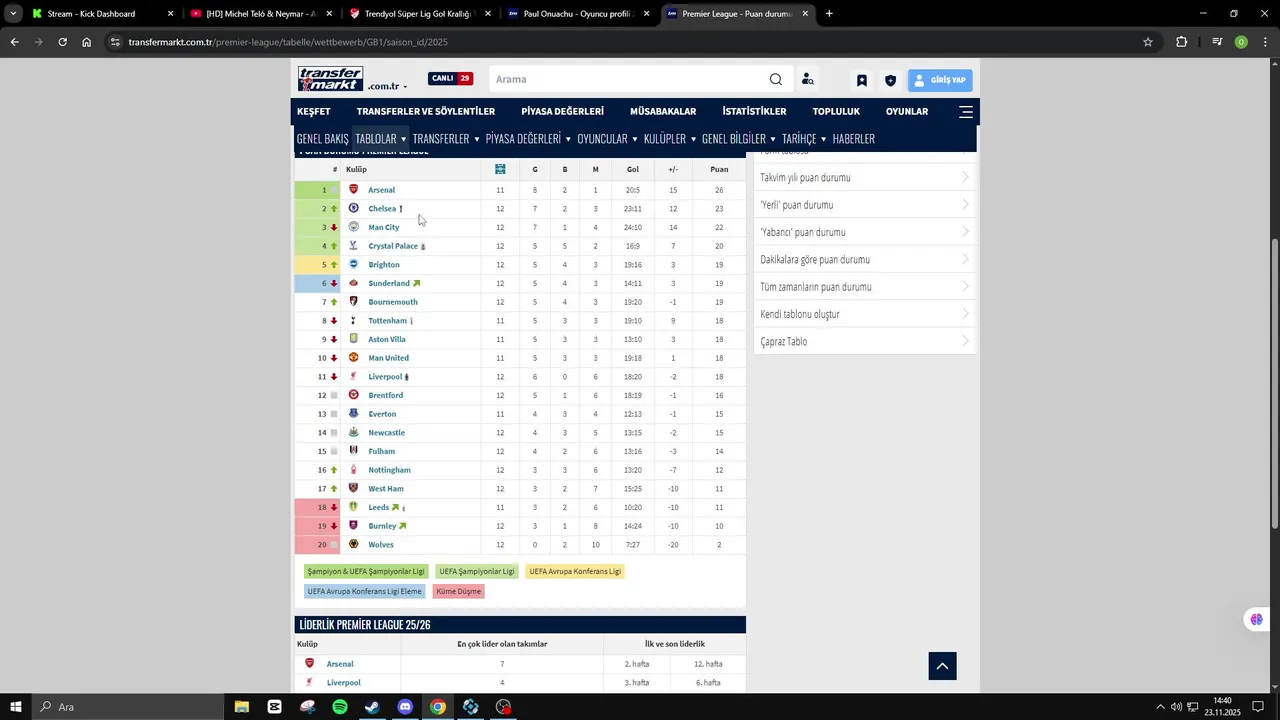The image size is (1280, 720).
Task: Click the Man City club crest
Action: pyautogui.click(x=353, y=227)
